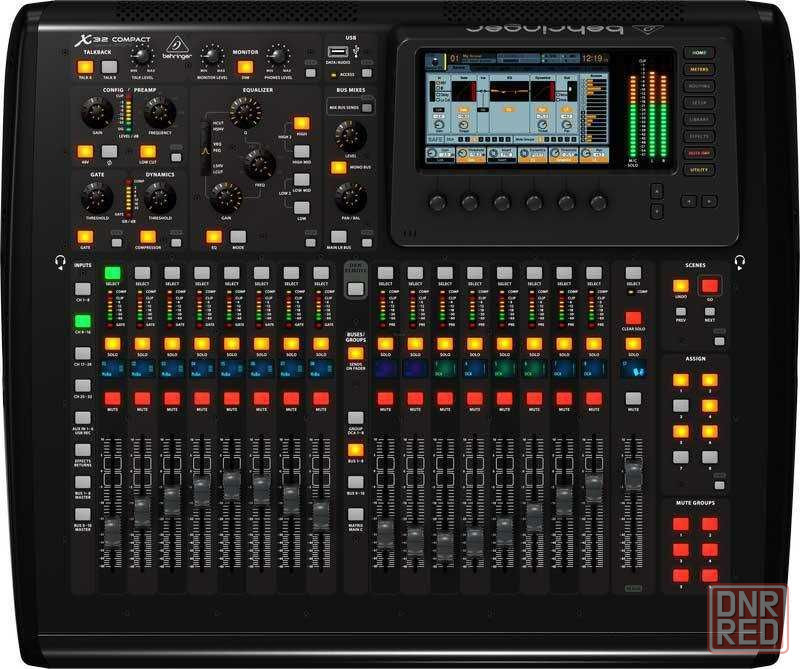The height and width of the screenshot is (669, 800).
Task: Hit the Clear Solo button
Action: point(633,318)
